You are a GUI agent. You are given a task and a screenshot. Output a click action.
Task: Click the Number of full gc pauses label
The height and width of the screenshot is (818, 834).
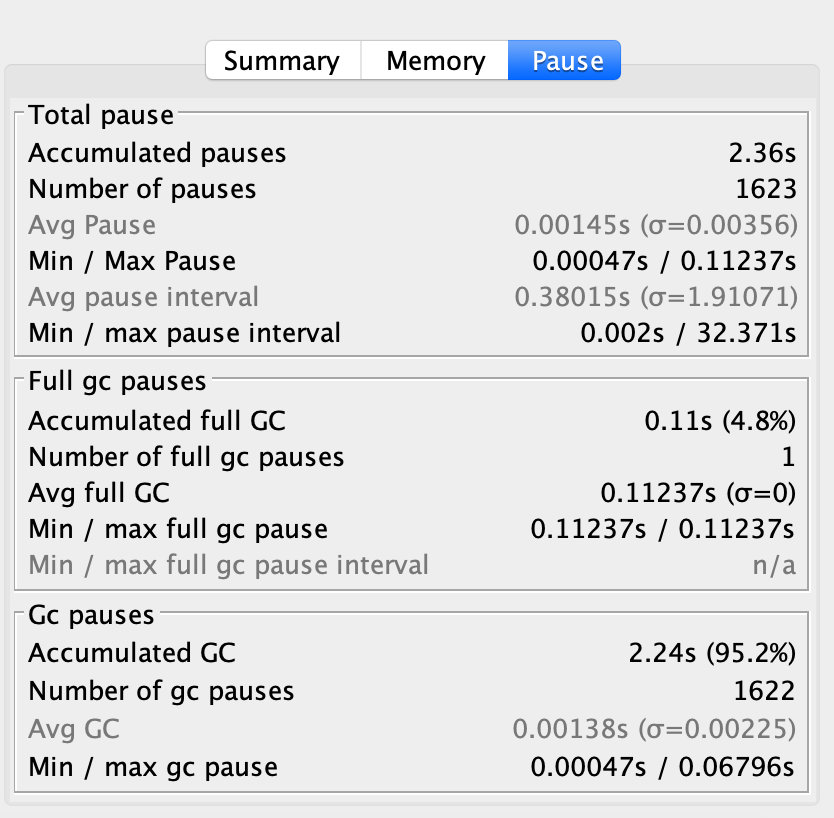[x=186, y=457]
